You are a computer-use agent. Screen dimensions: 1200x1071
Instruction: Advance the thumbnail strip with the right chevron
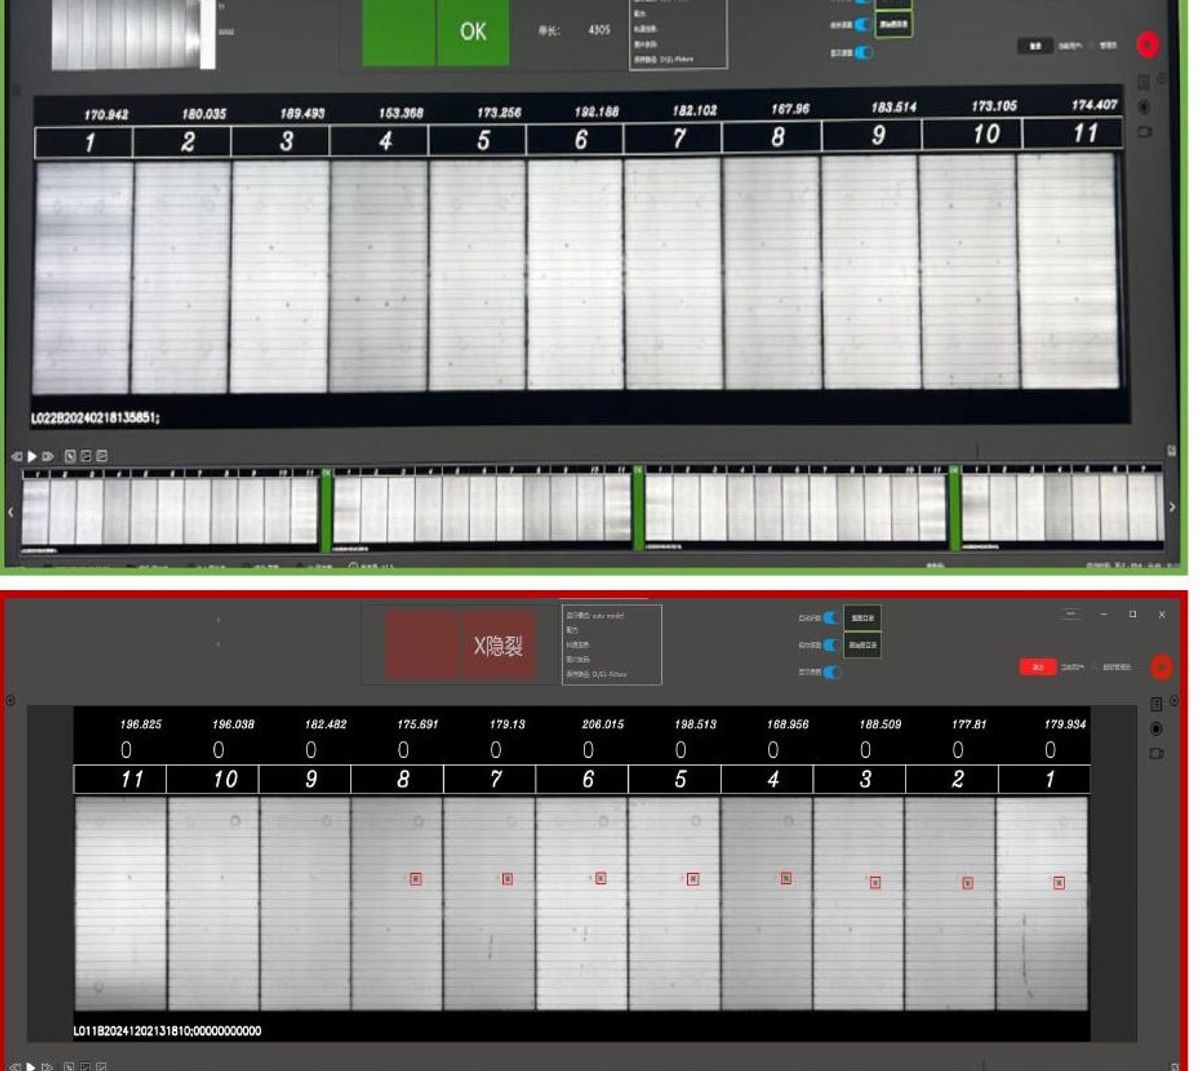coord(1172,508)
